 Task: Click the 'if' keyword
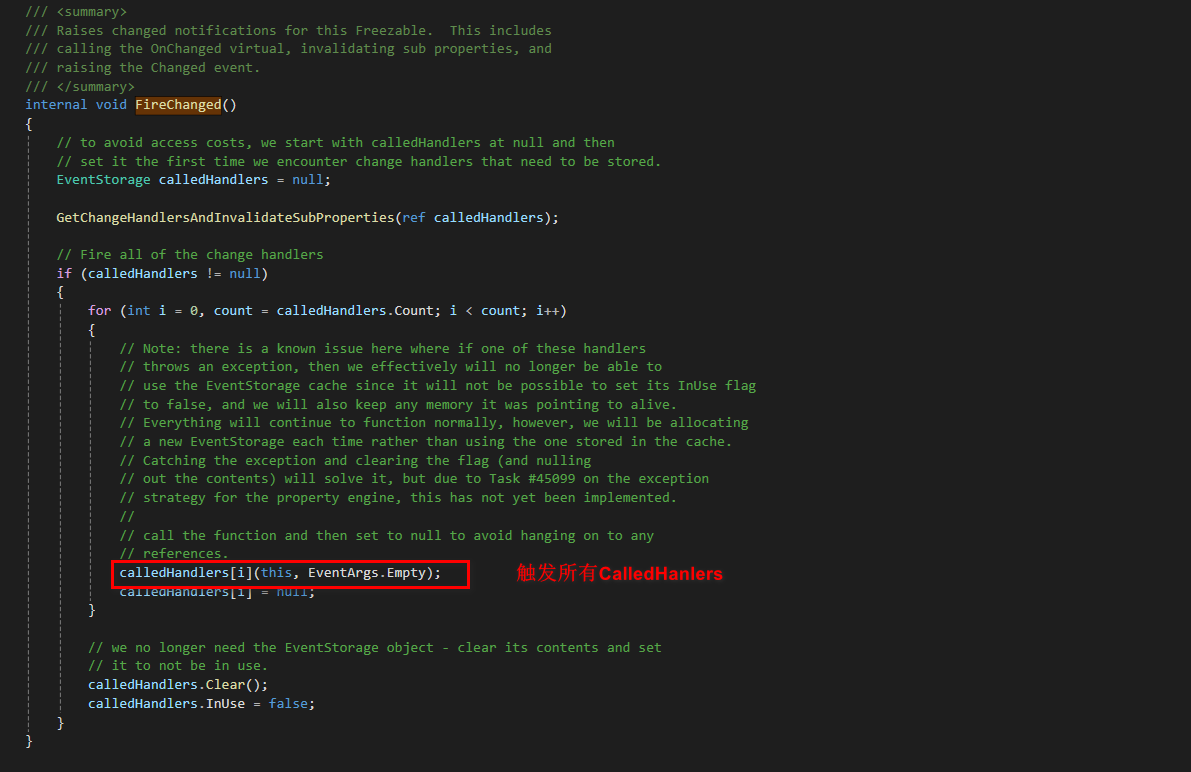point(64,274)
